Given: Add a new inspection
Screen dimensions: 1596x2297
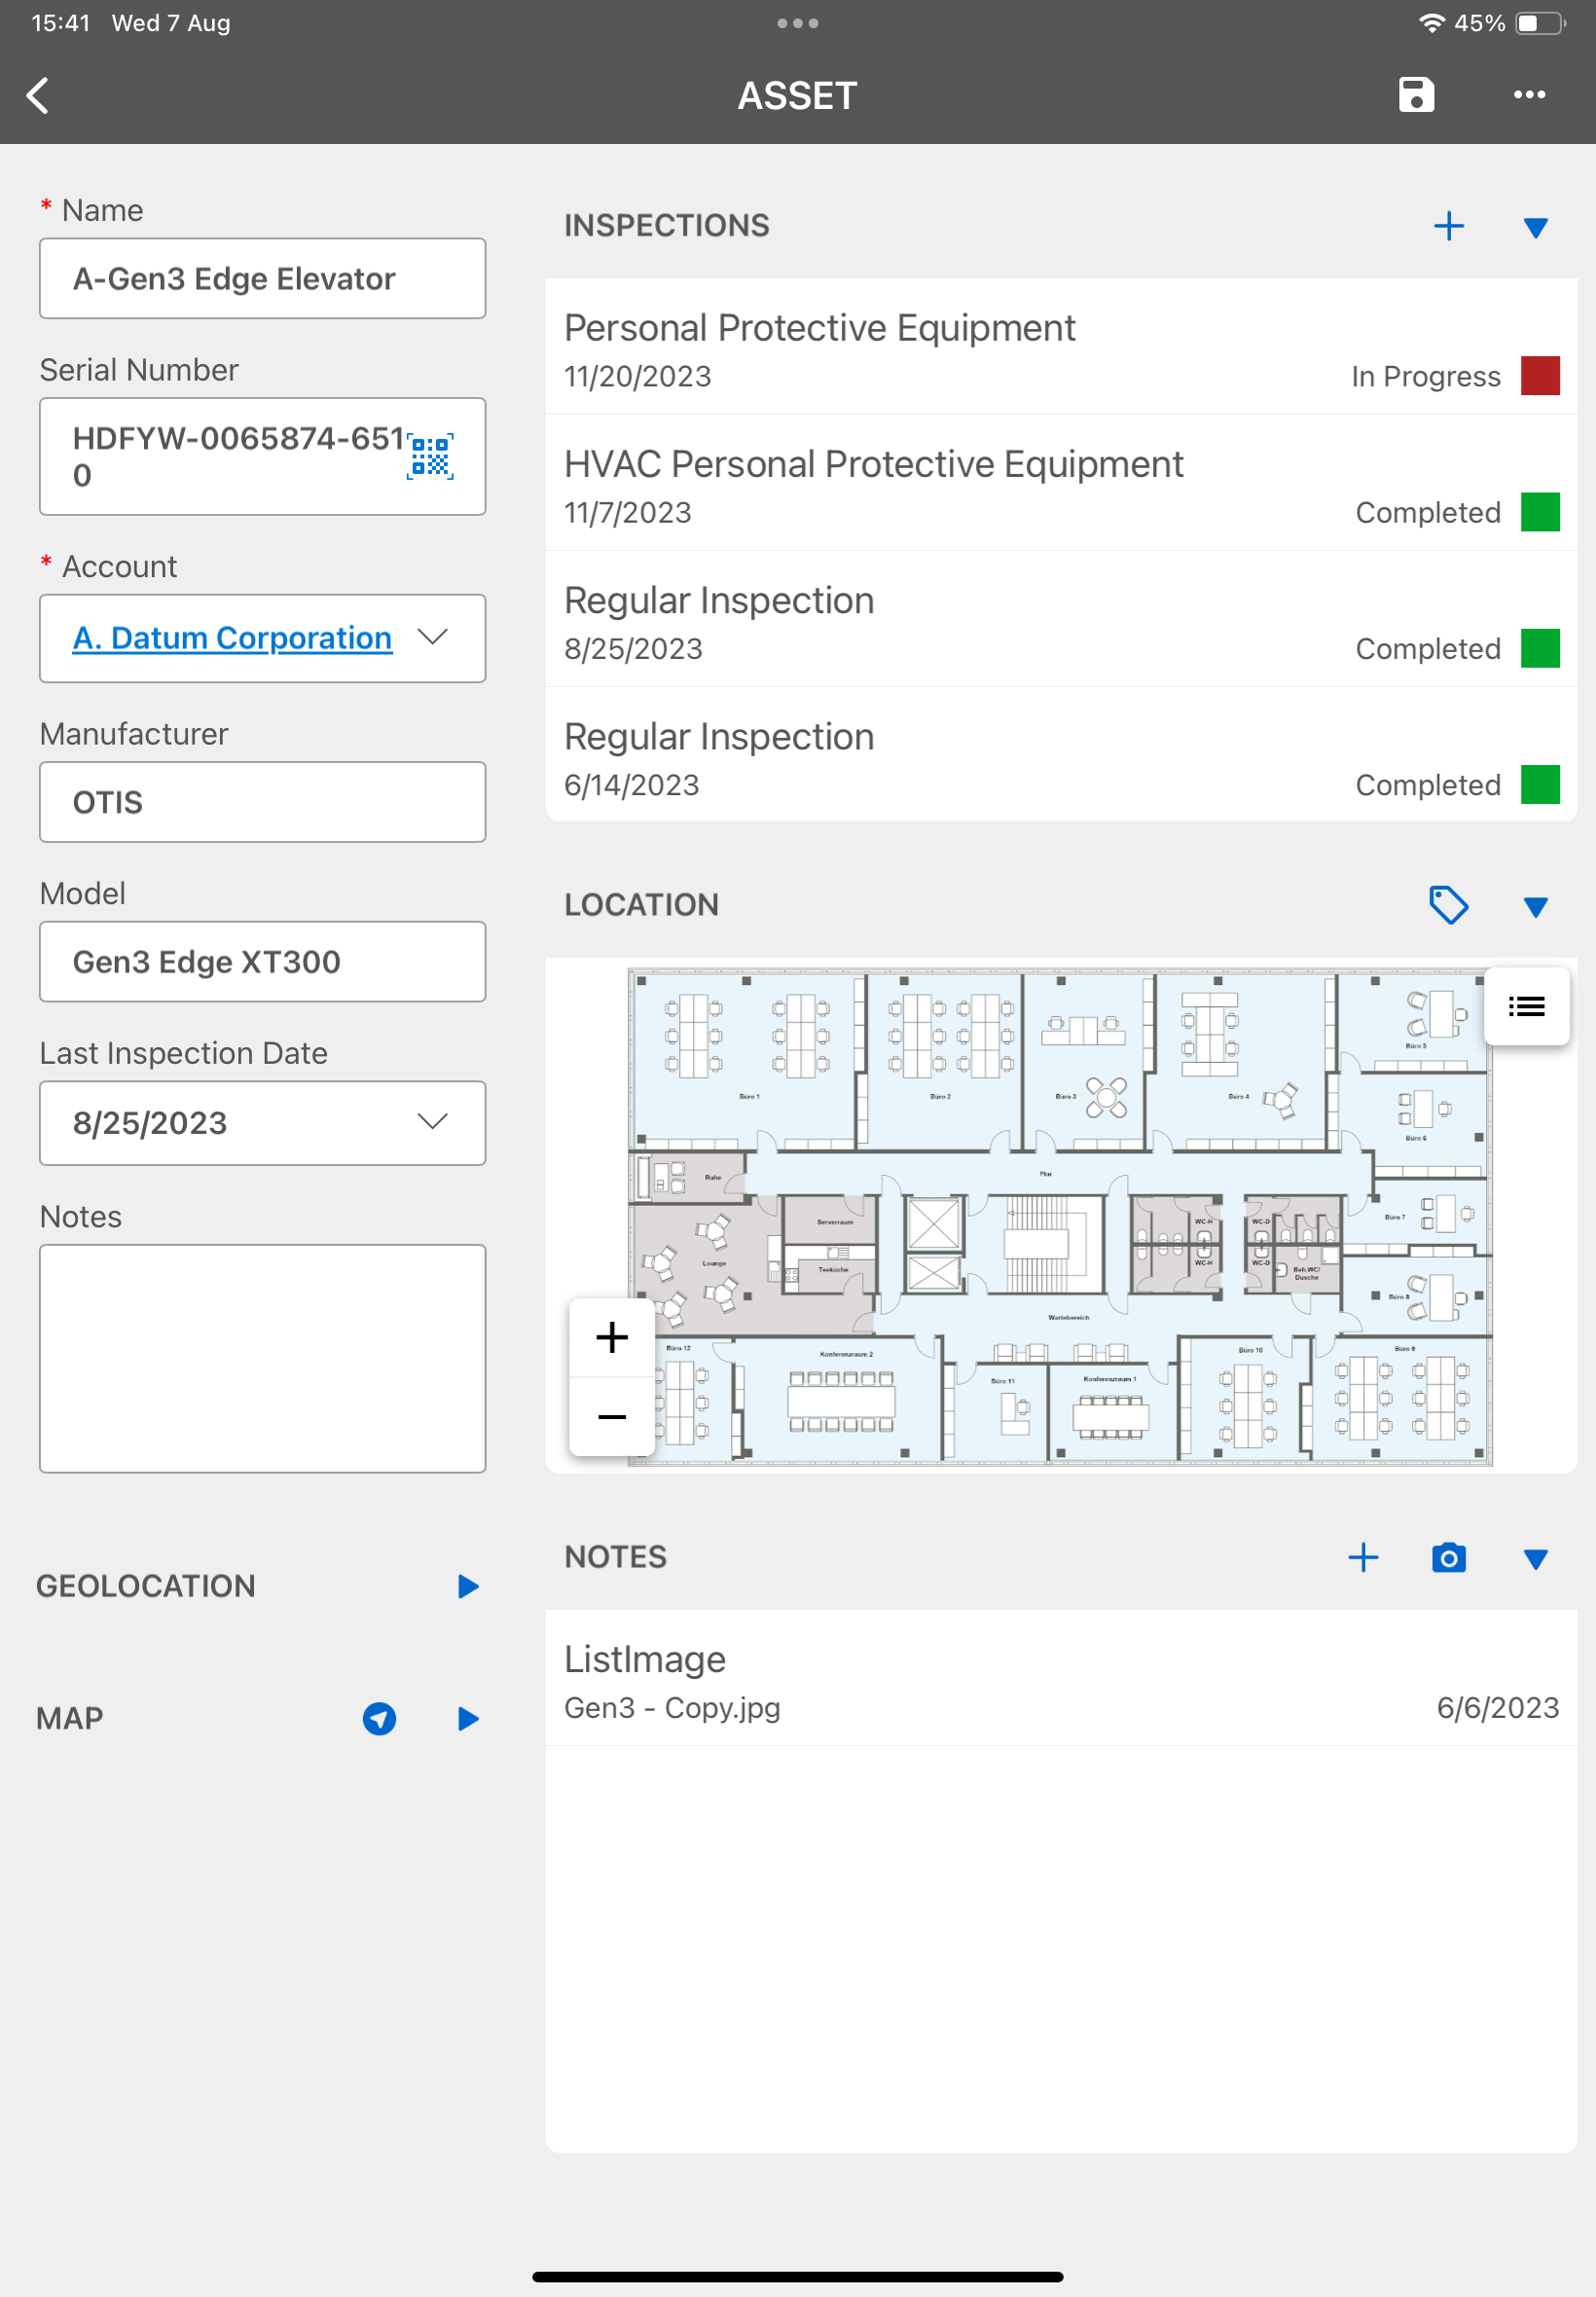Looking at the screenshot, I should [x=1449, y=226].
